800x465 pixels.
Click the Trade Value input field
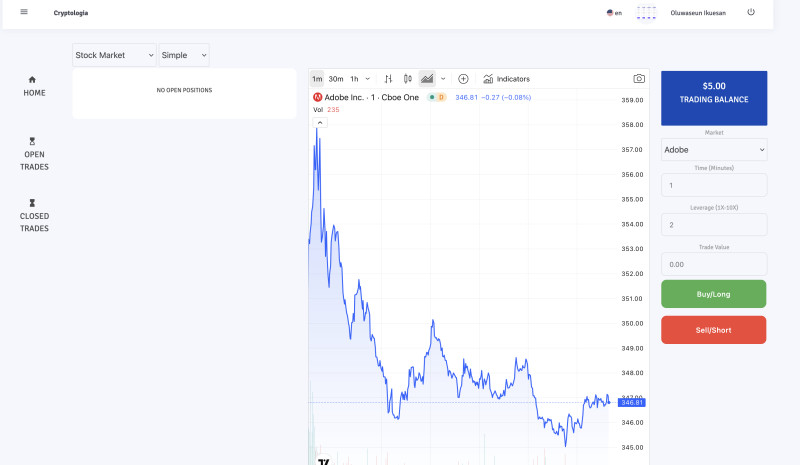click(x=714, y=264)
